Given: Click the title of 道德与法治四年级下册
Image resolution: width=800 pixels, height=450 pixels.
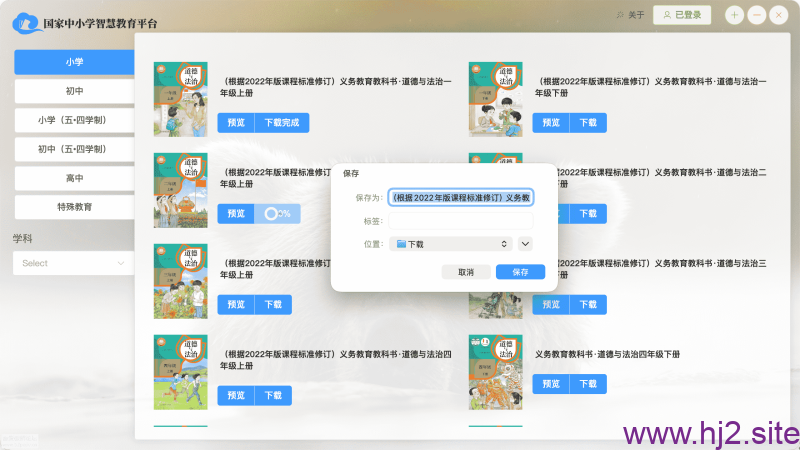Looking at the screenshot, I should pyautogui.click(x=607, y=354).
